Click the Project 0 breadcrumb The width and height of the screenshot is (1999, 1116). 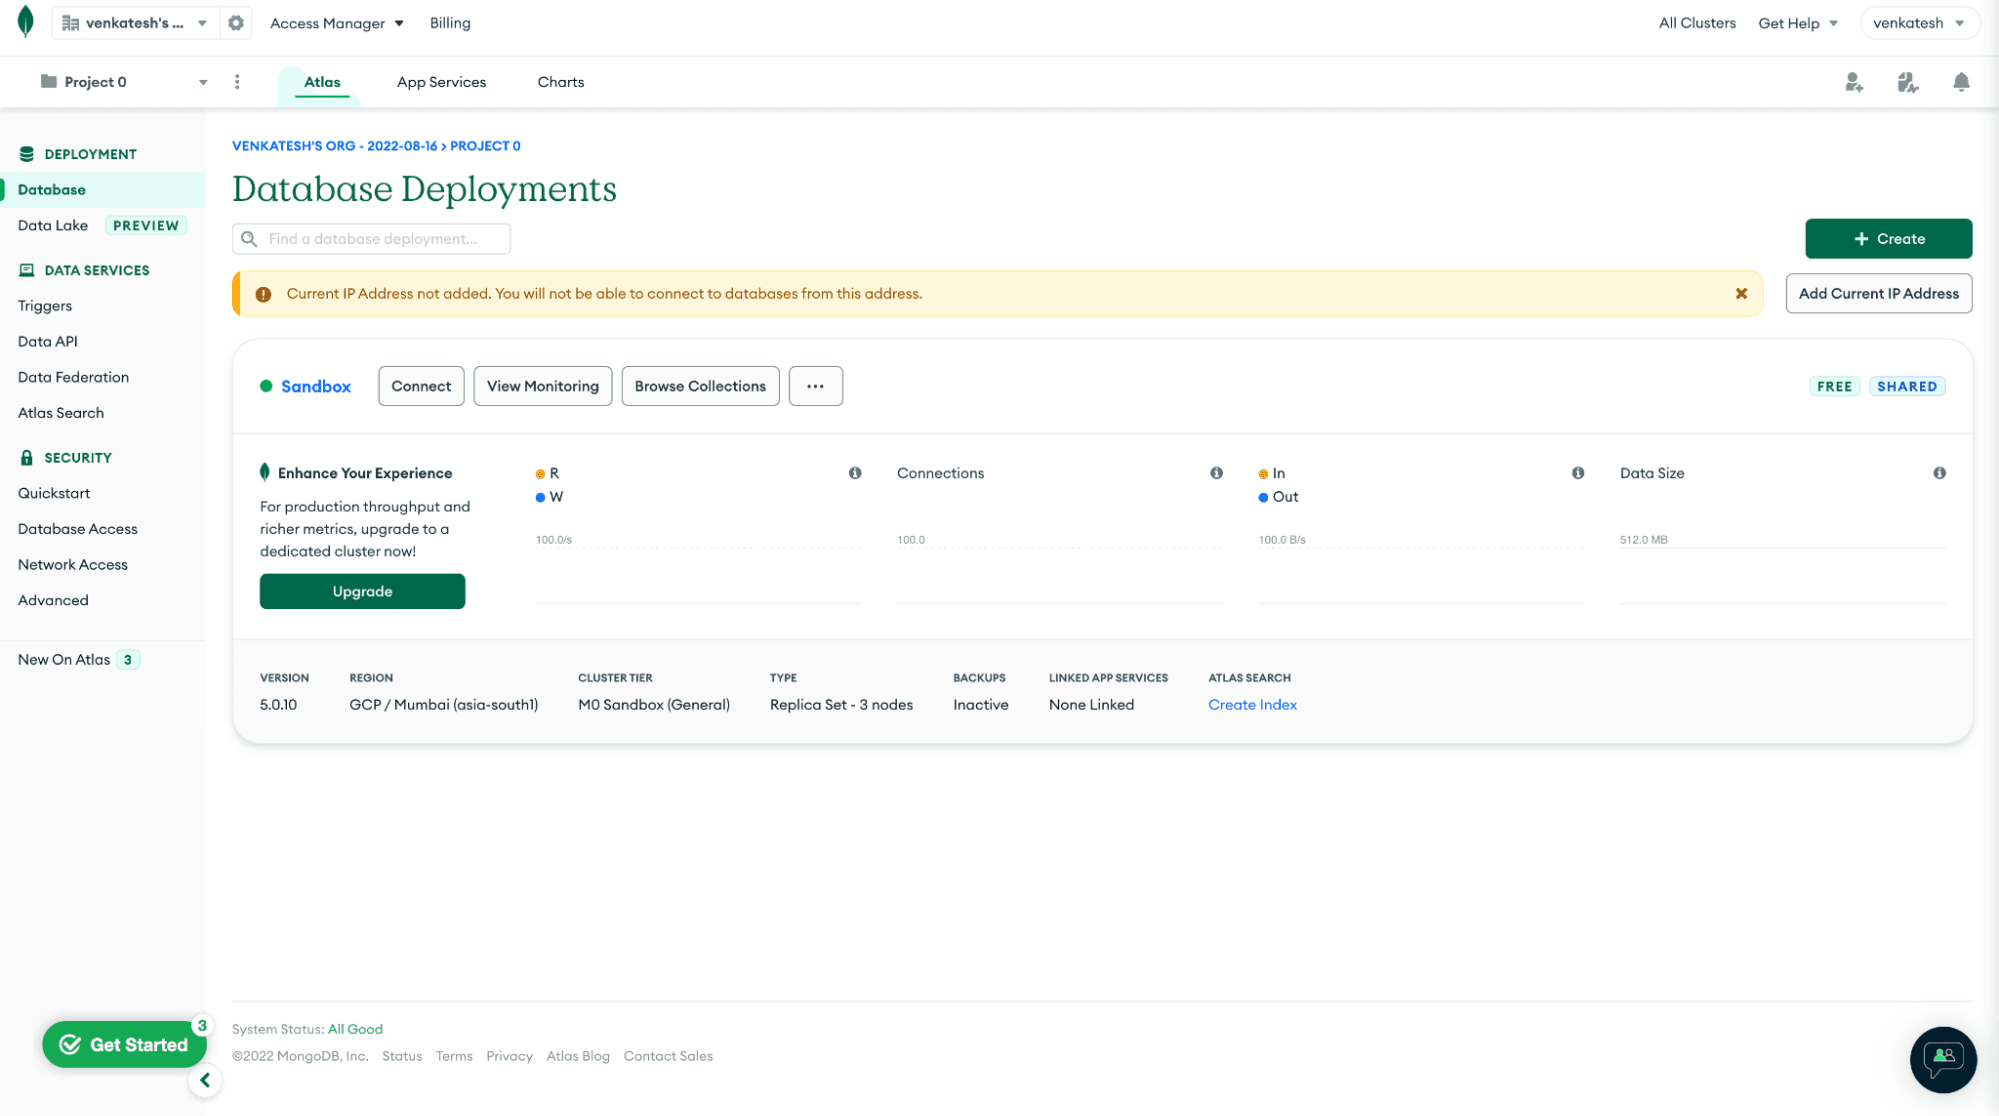(x=485, y=146)
